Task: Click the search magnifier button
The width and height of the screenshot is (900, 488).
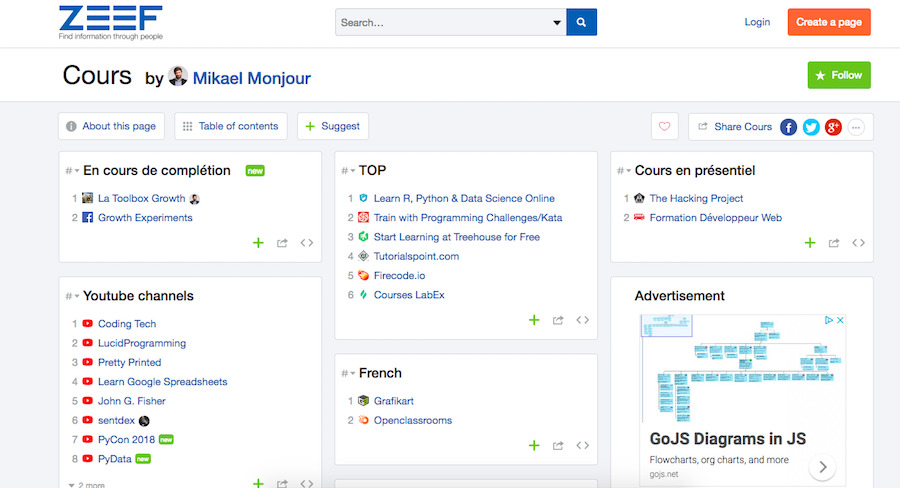Action: coord(581,22)
